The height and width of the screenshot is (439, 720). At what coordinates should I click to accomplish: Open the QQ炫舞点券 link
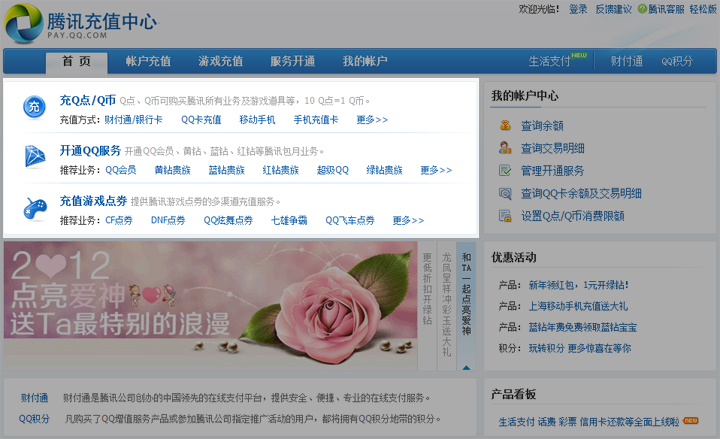(x=228, y=220)
